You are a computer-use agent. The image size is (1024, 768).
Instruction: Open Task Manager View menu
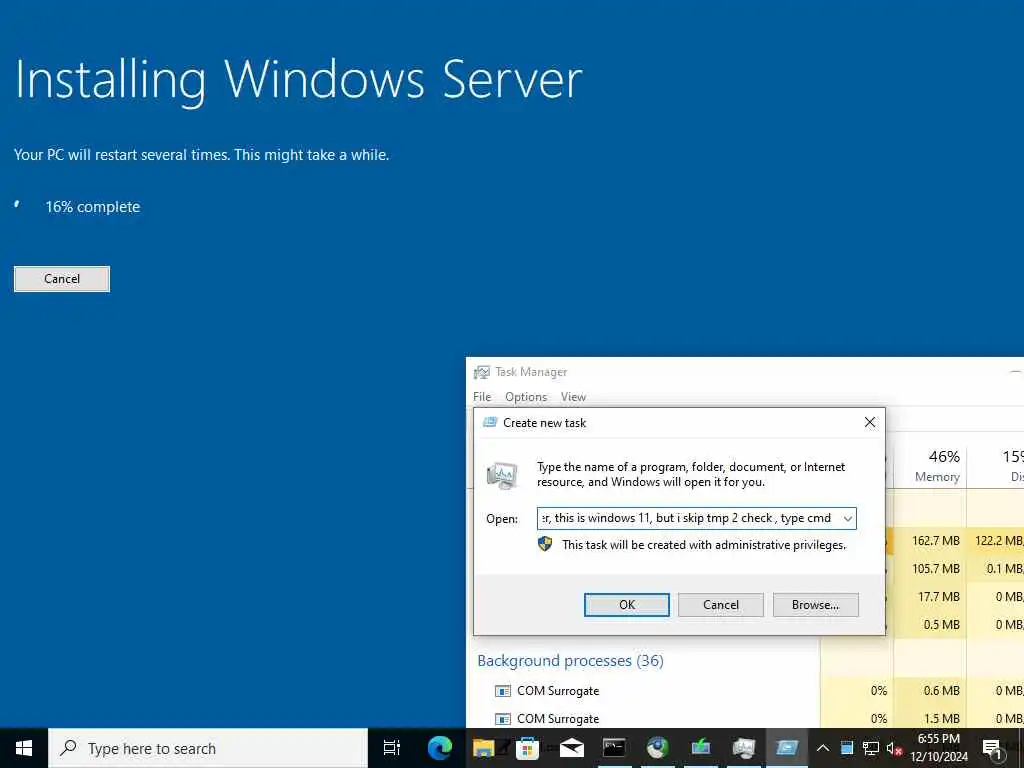coord(573,396)
